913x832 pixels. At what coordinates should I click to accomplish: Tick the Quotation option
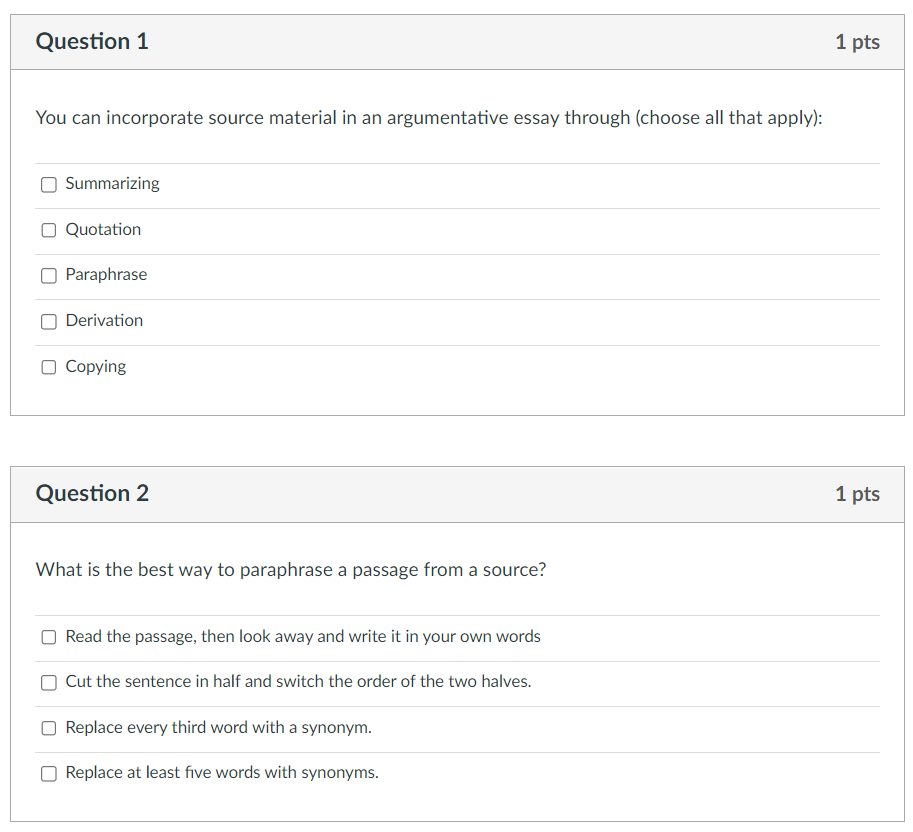49,230
